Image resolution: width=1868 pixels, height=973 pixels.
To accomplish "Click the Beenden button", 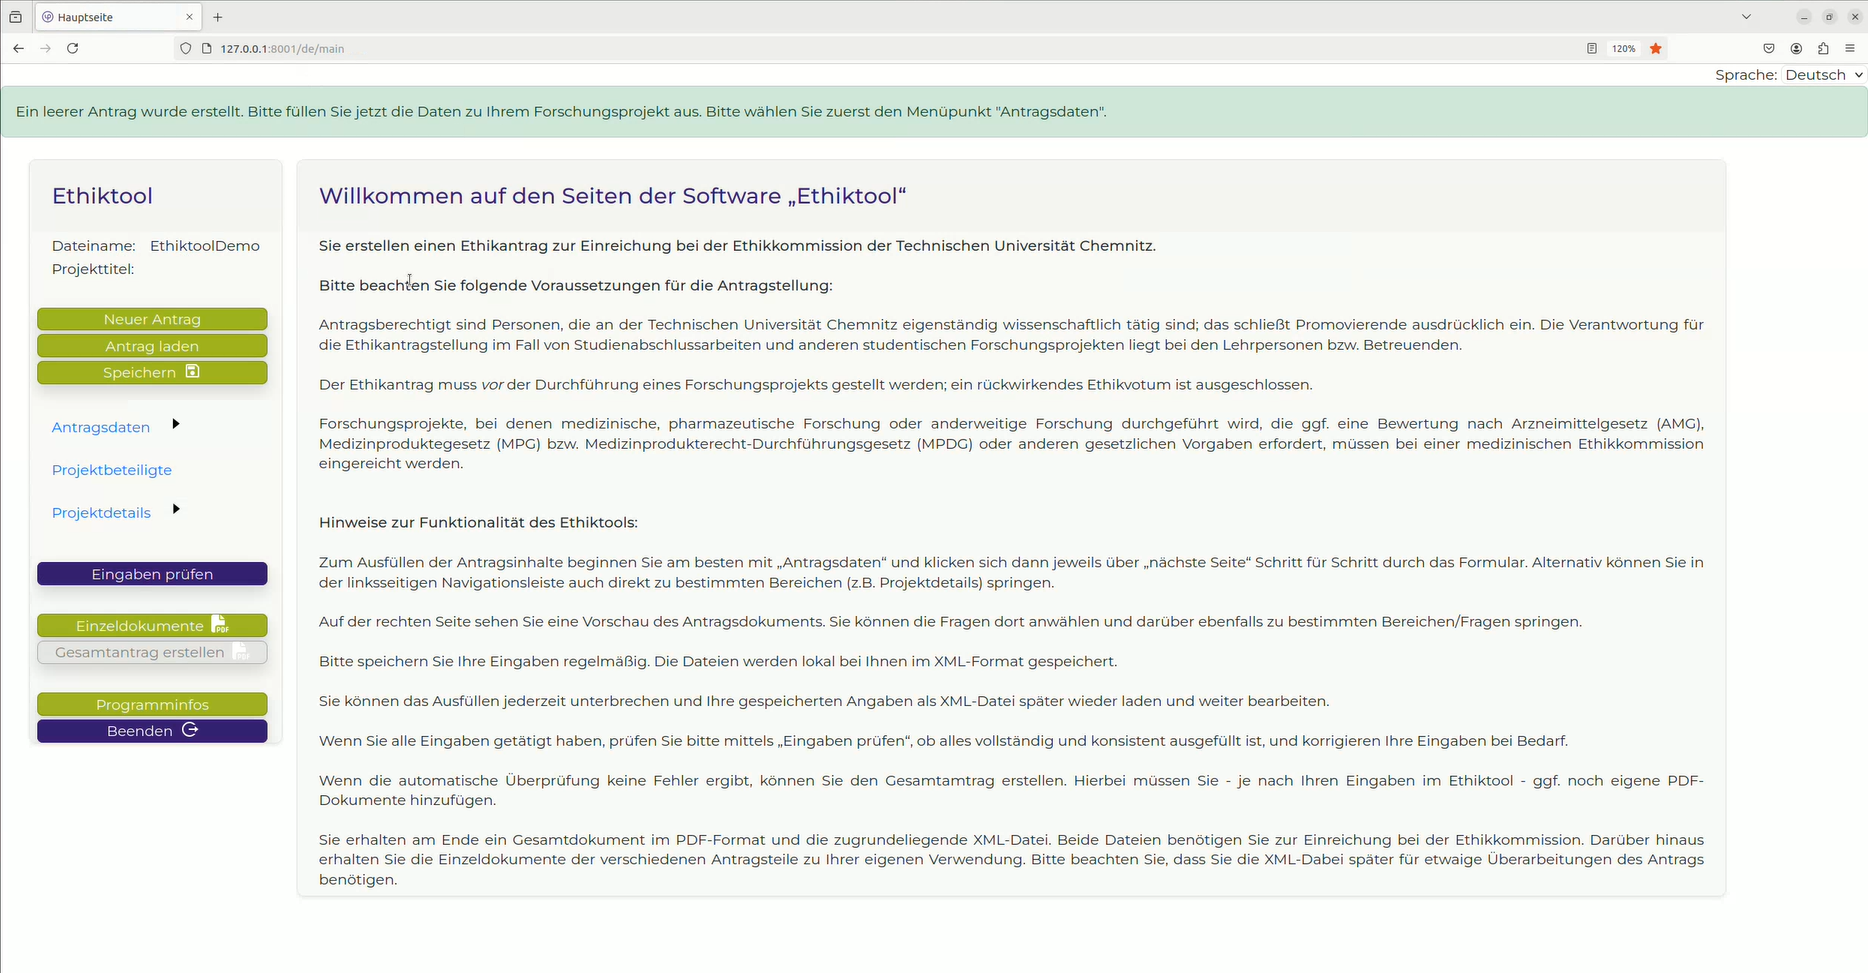I will (x=152, y=731).
